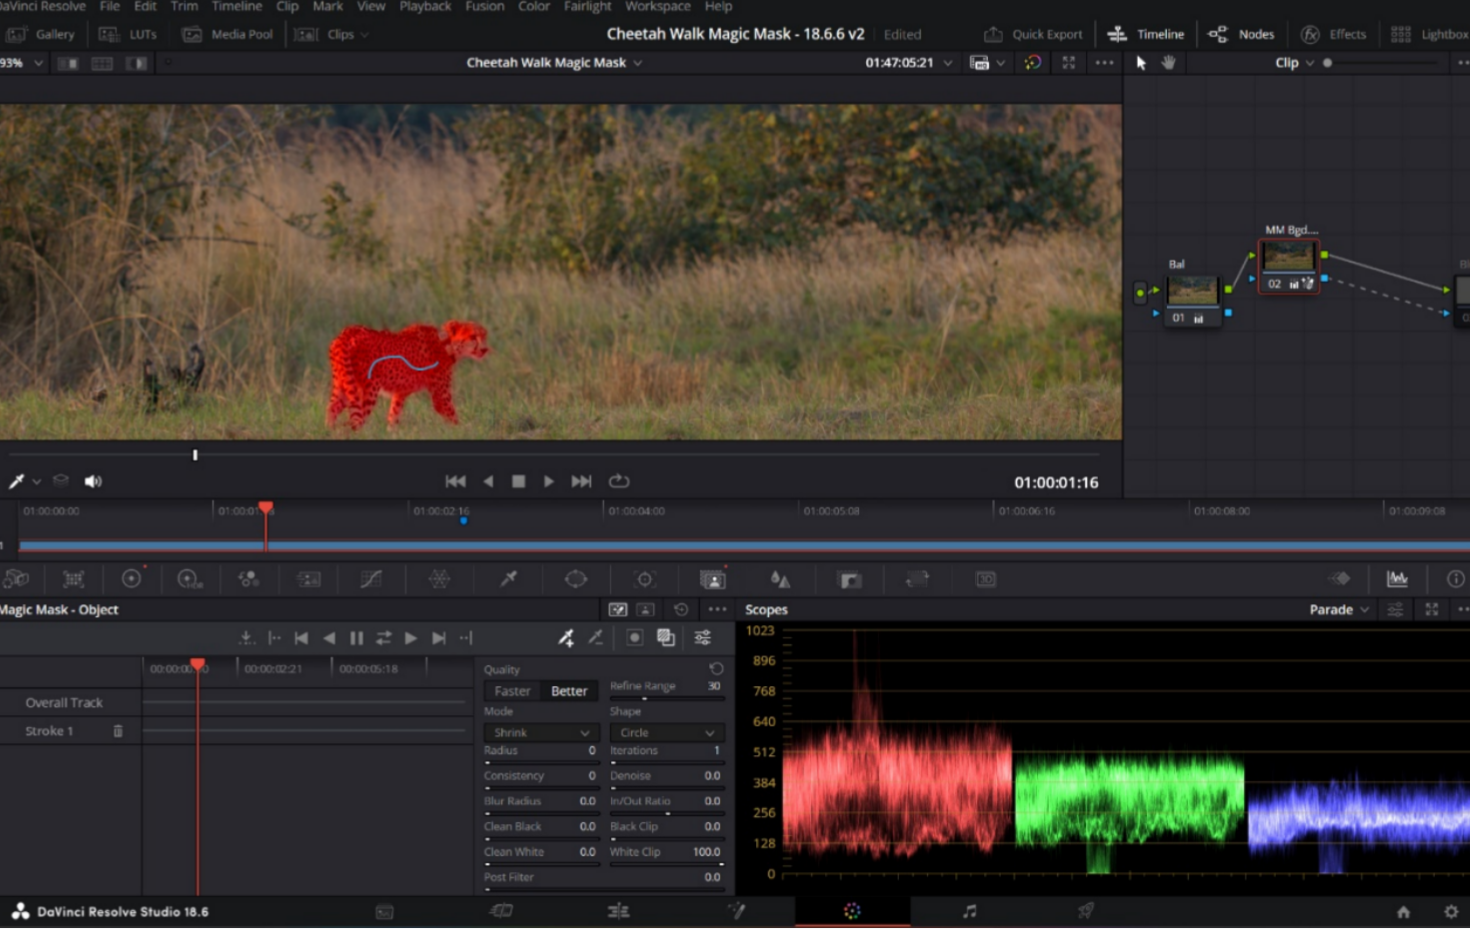Screen dimensions: 1470x929
Task: Select the Qualifier eyedropper palette
Action: click(508, 579)
